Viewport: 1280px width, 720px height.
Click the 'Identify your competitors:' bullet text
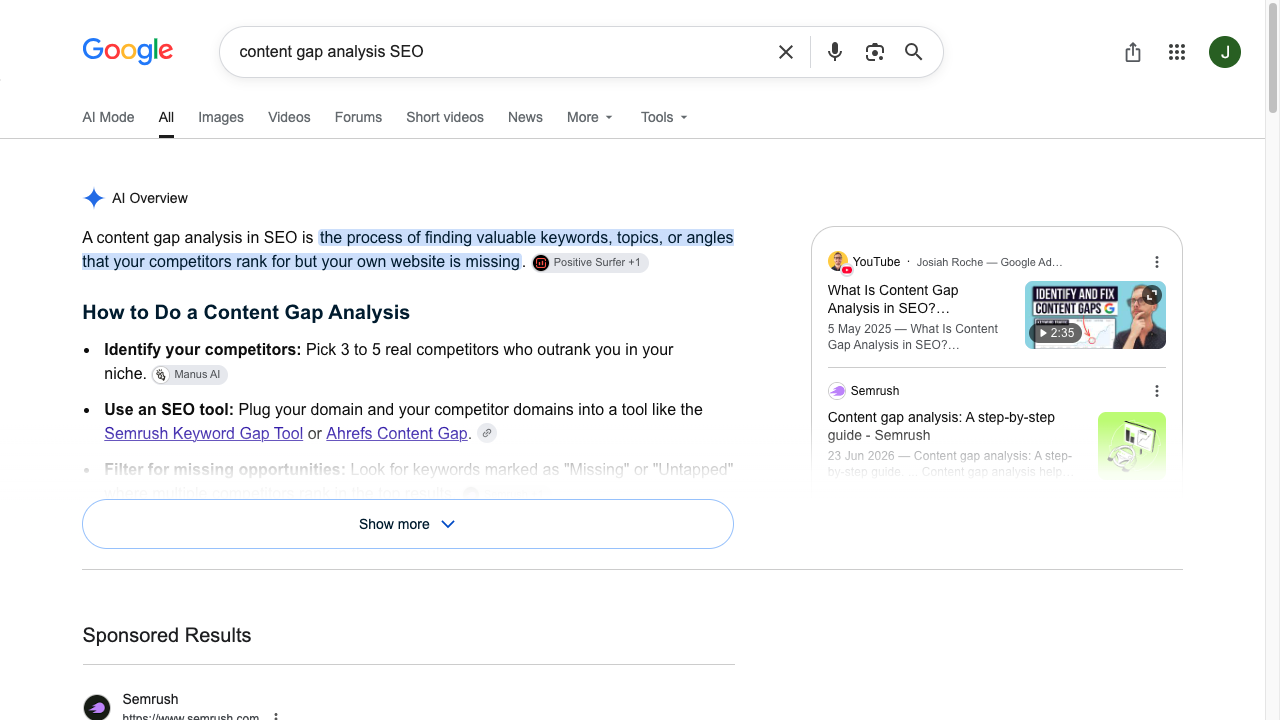(203, 349)
